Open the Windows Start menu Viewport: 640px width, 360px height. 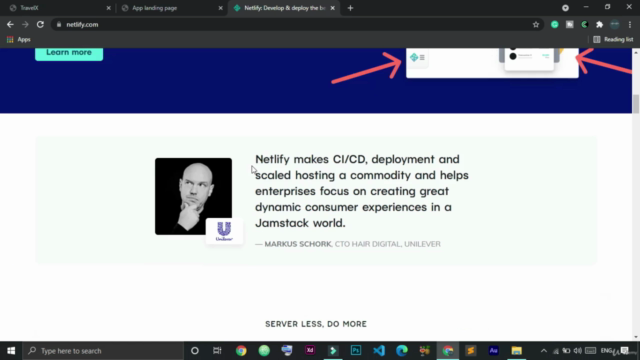[x=11, y=351]
